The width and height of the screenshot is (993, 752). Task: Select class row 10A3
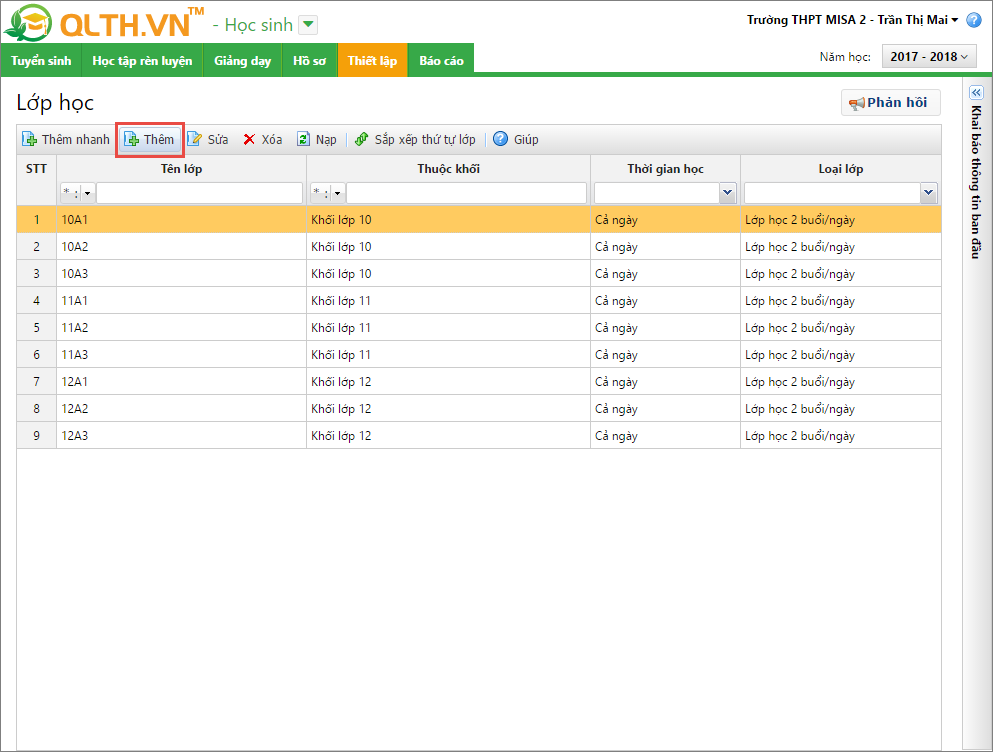pyautogui.click(x=479, y=274)
